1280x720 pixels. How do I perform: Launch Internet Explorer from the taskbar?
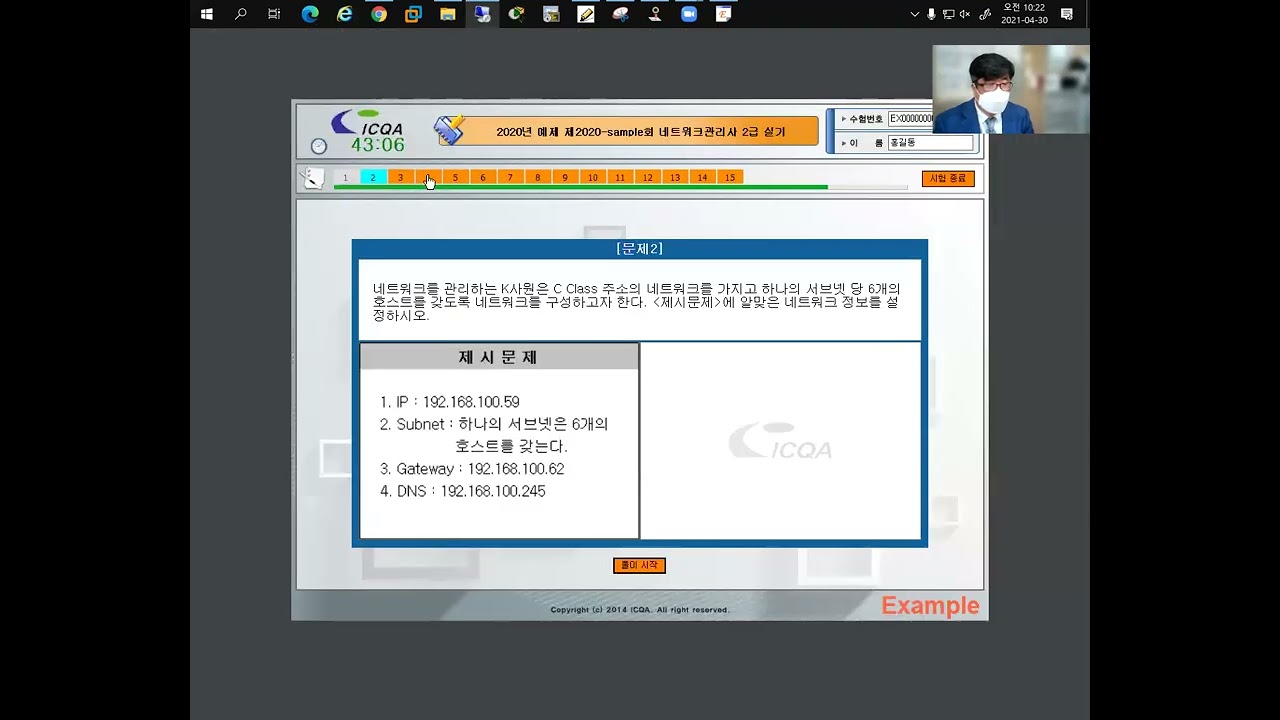pyautogui.click(x=345, y=14)
